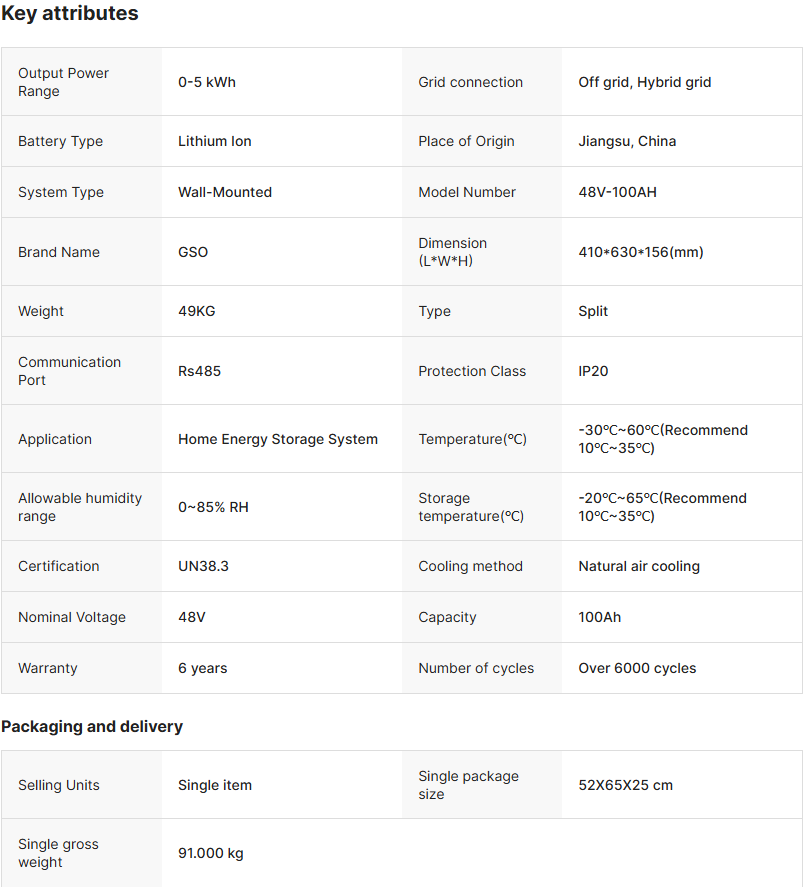
Task: Click the Home Energy Storage System value
Action: (278, 439)
